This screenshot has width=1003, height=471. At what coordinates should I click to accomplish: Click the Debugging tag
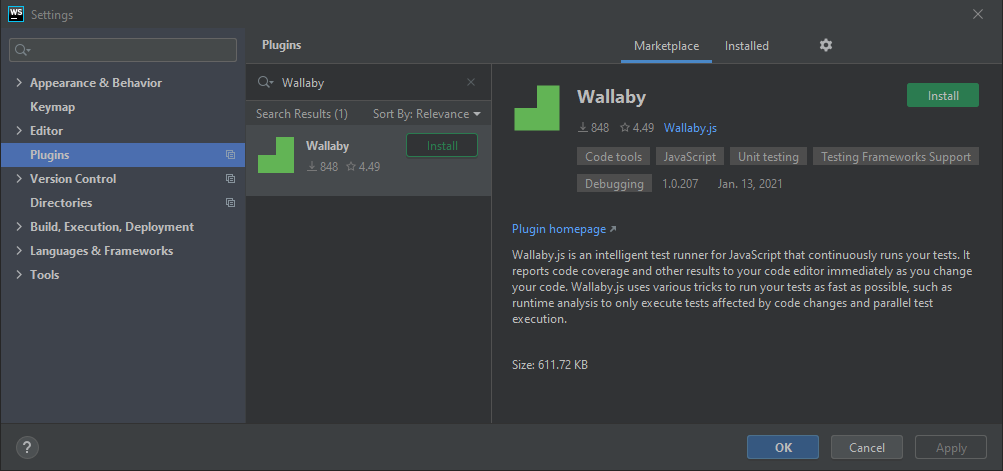[614, 184]
